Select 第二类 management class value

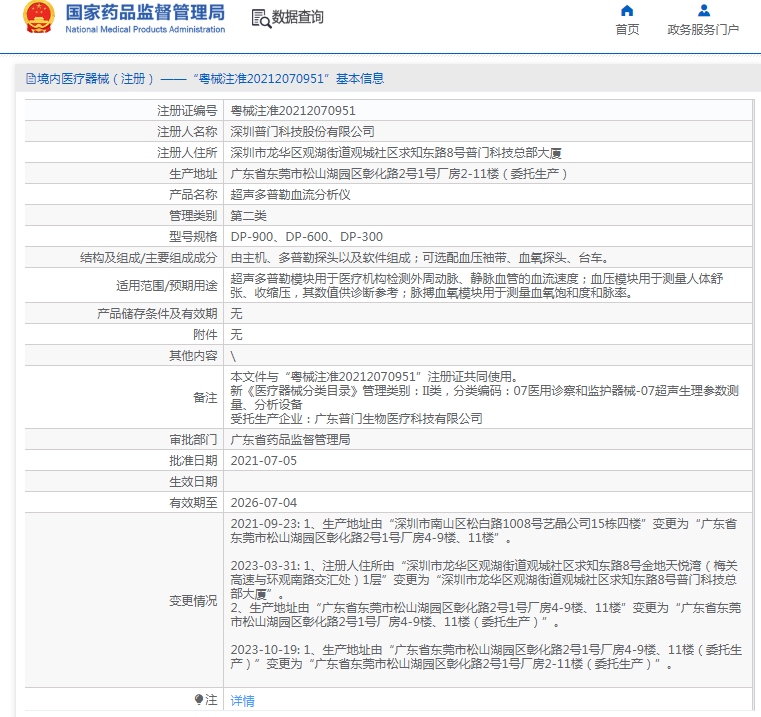[248, 216]
